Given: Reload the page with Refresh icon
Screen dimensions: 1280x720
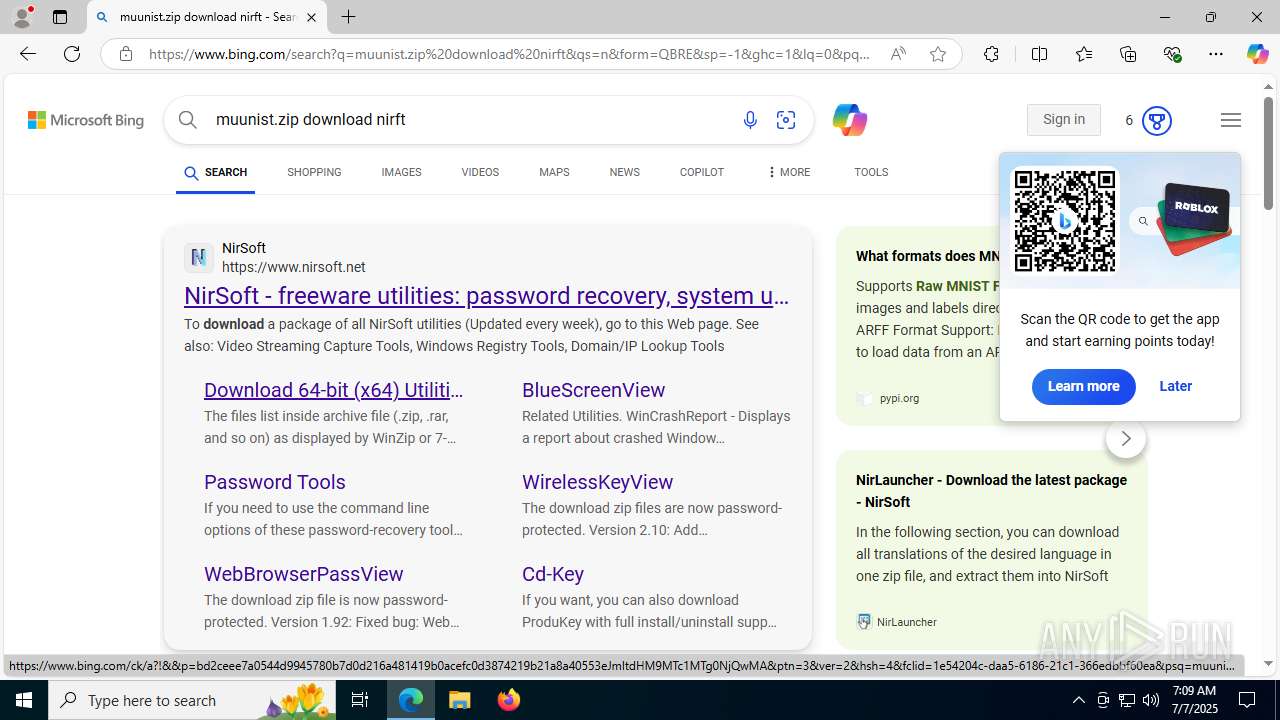Looking at the screenshot, I should click(x=72, y=54).
